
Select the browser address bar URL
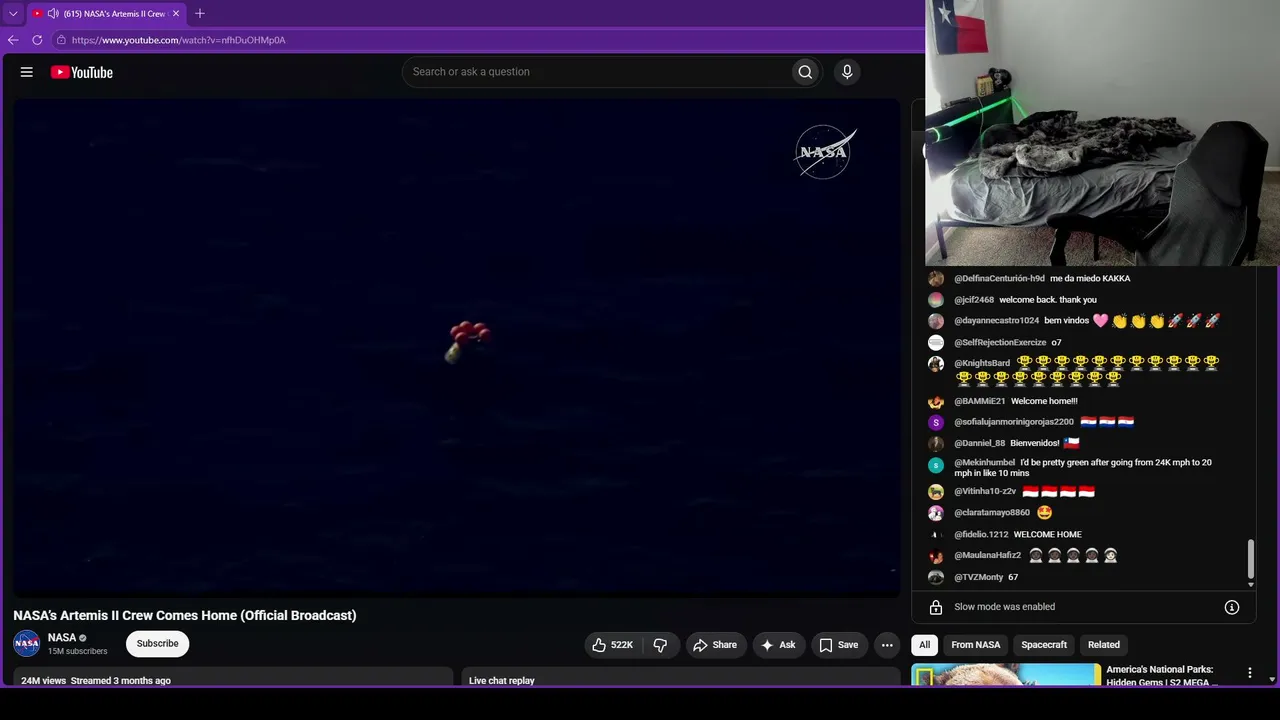pyautogui.click(x=179, y=40)
